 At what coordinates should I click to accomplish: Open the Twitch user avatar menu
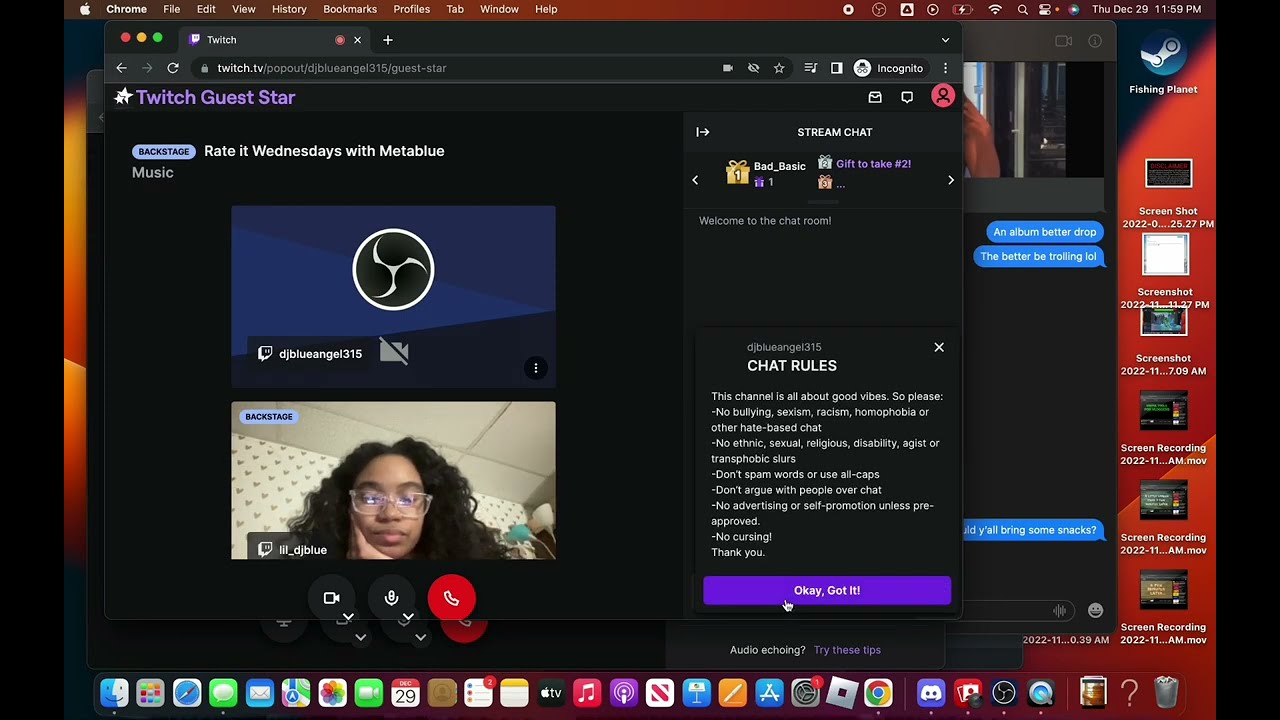(x=943, y=96)
